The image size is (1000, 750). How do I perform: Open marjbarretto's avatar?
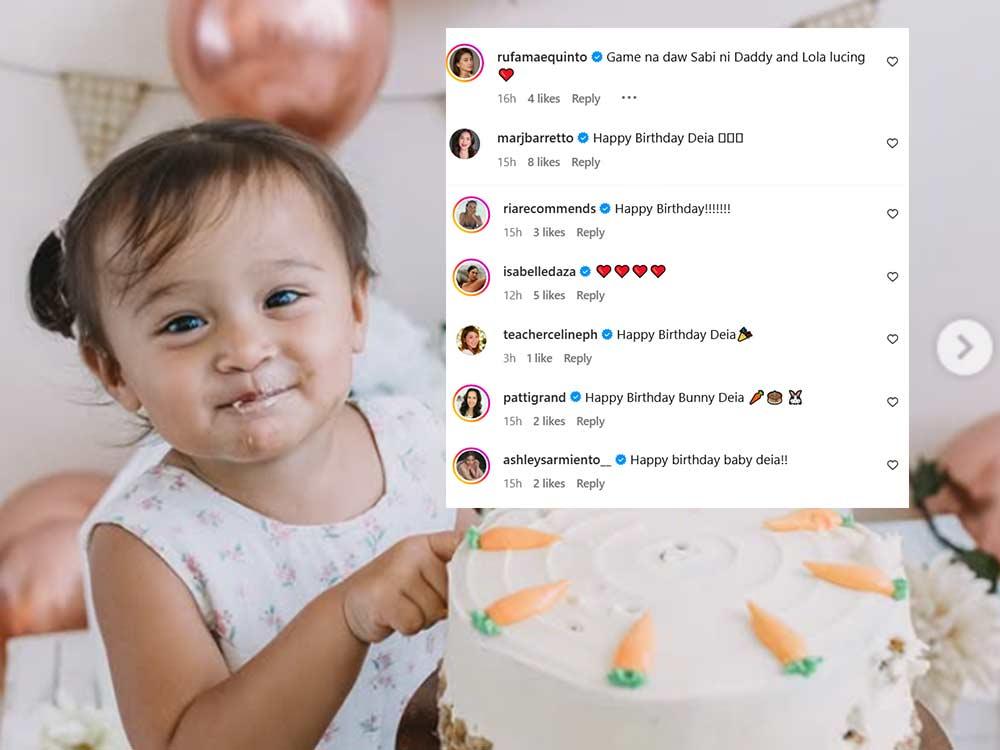465,144
